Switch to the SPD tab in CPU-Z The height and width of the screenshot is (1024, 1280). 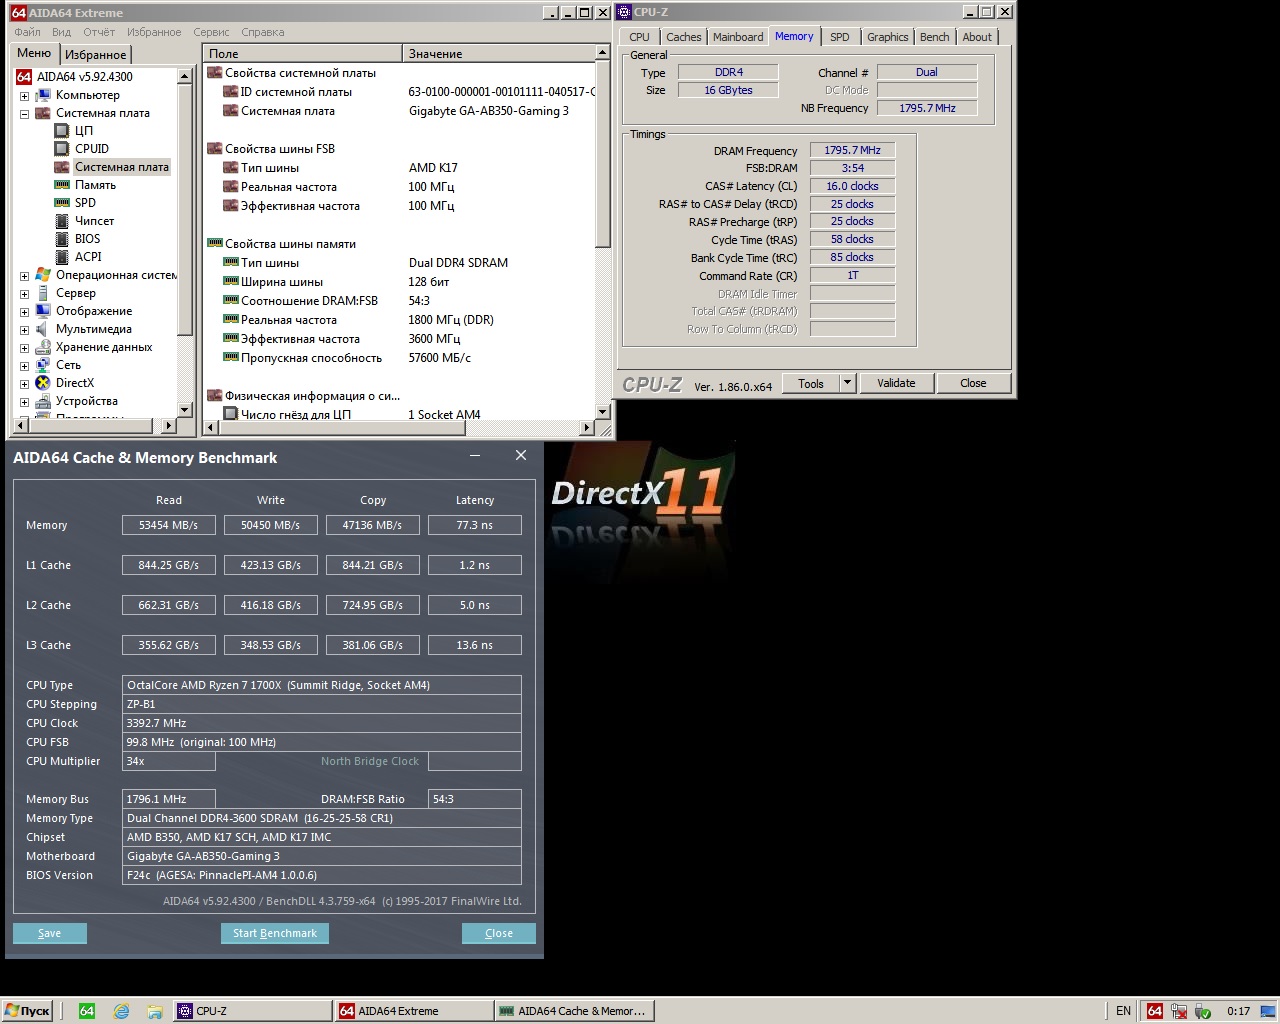tap(840, 37)
